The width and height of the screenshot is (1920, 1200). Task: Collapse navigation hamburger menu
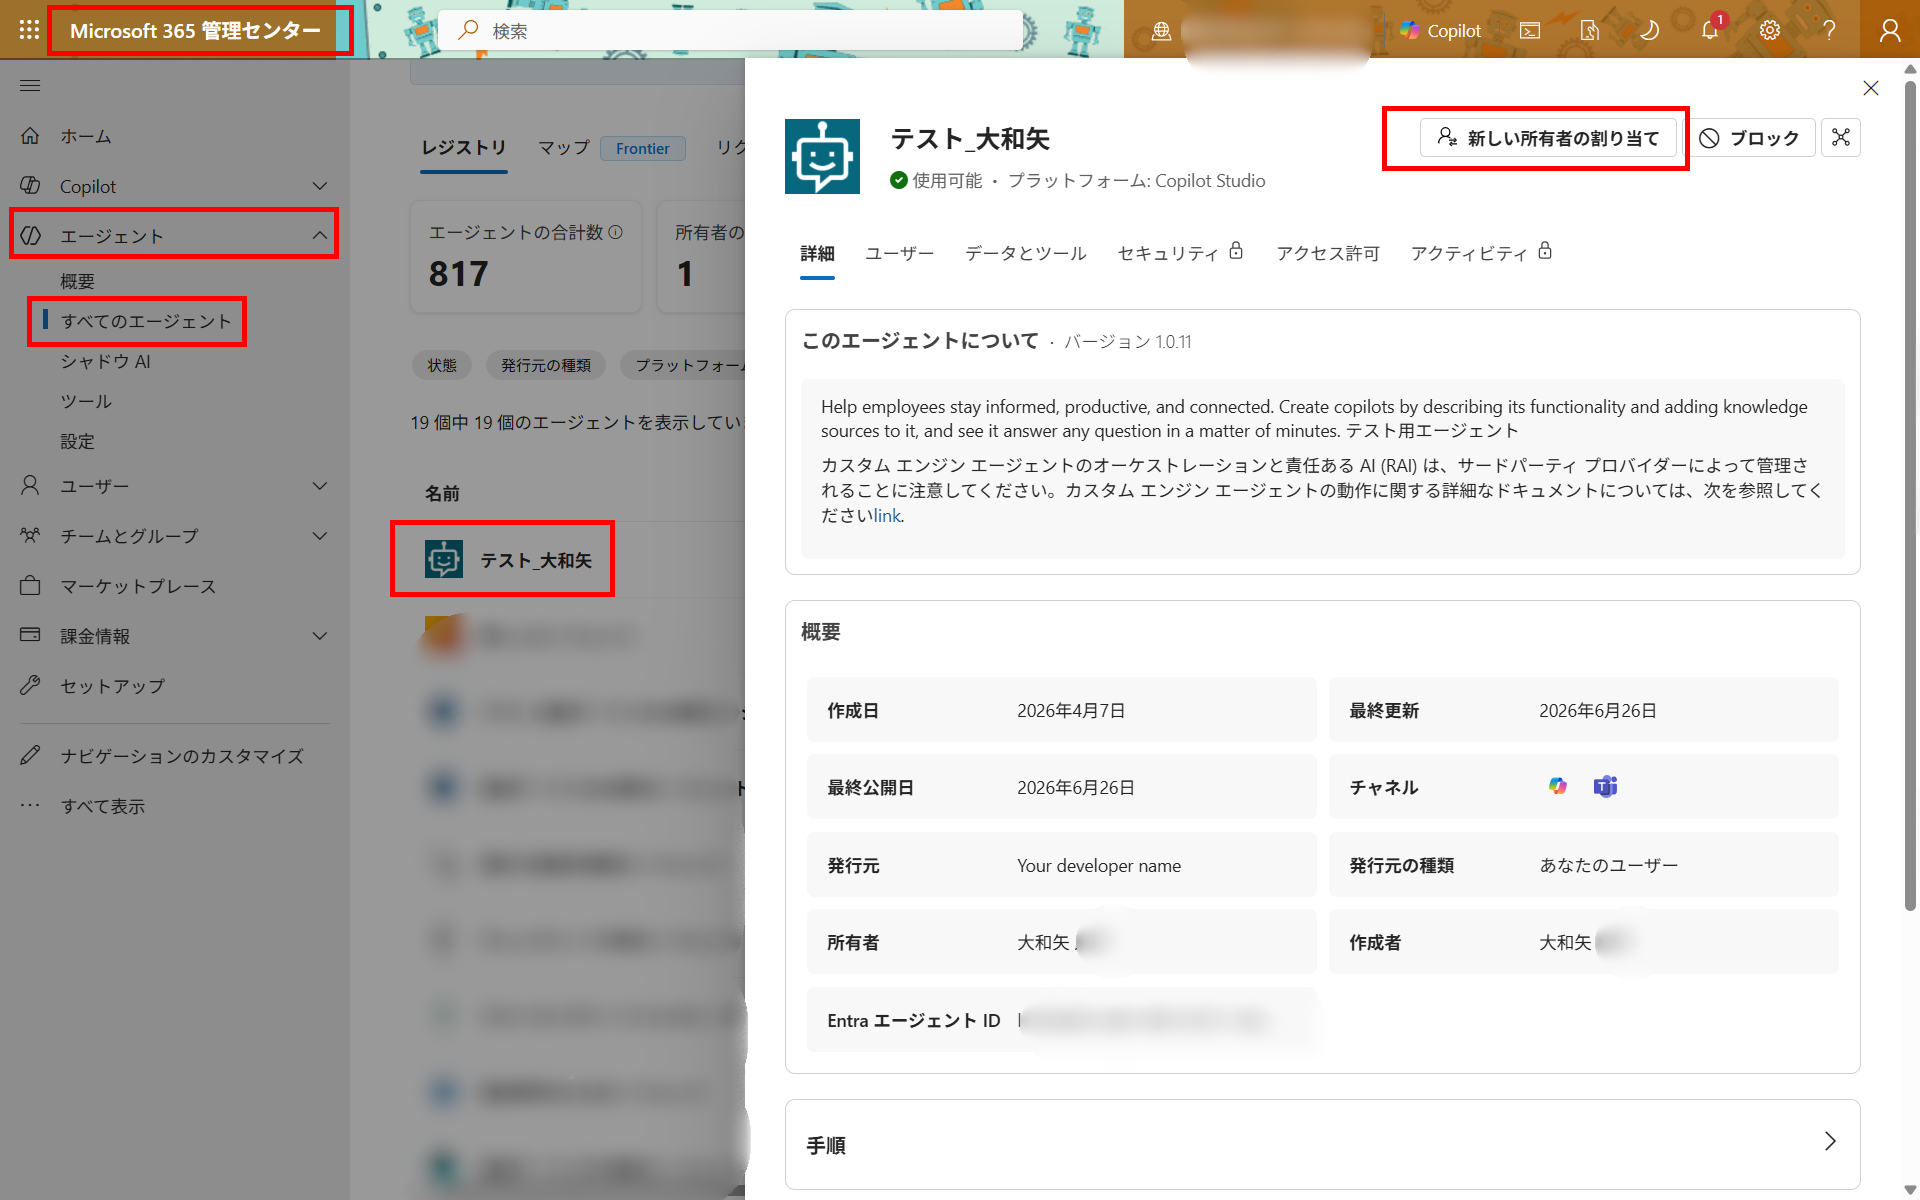pos(30,86)
